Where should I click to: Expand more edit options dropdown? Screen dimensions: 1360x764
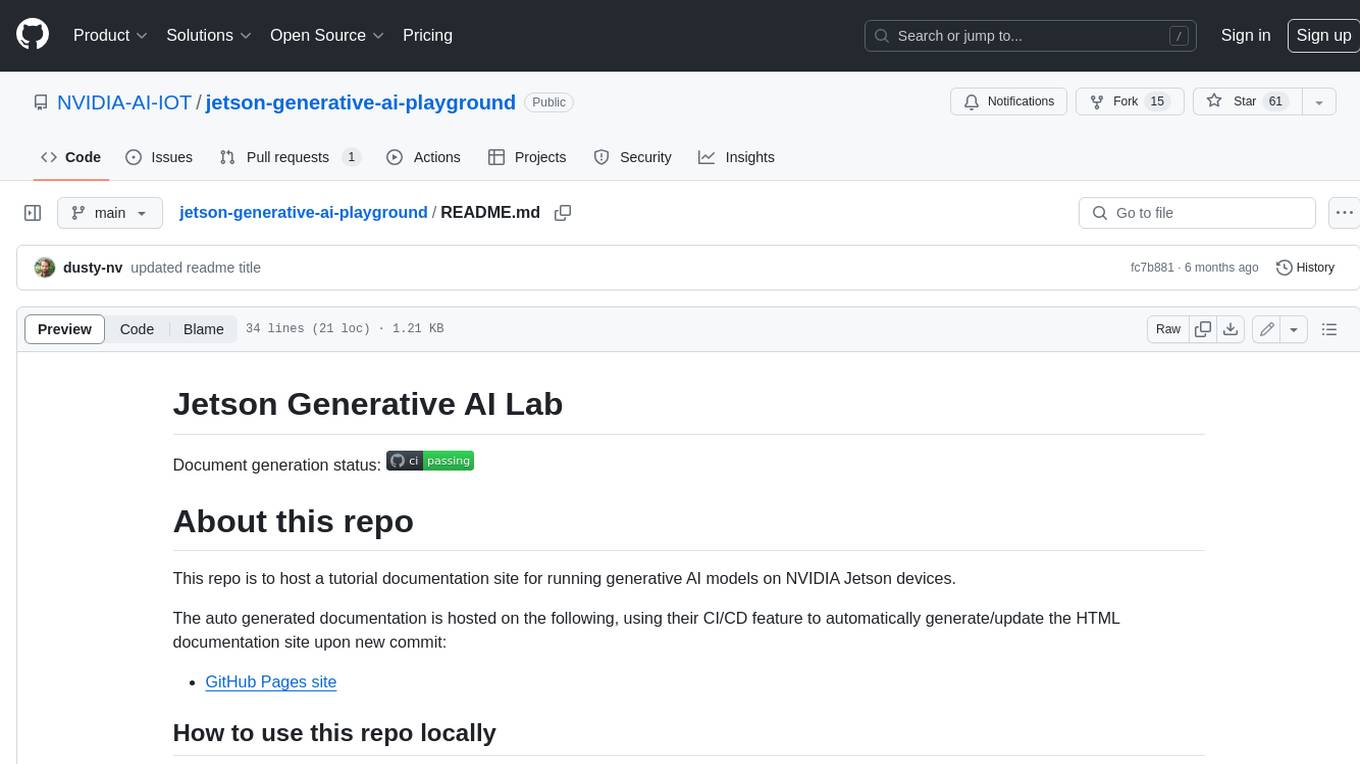[x=1294, y=329]
